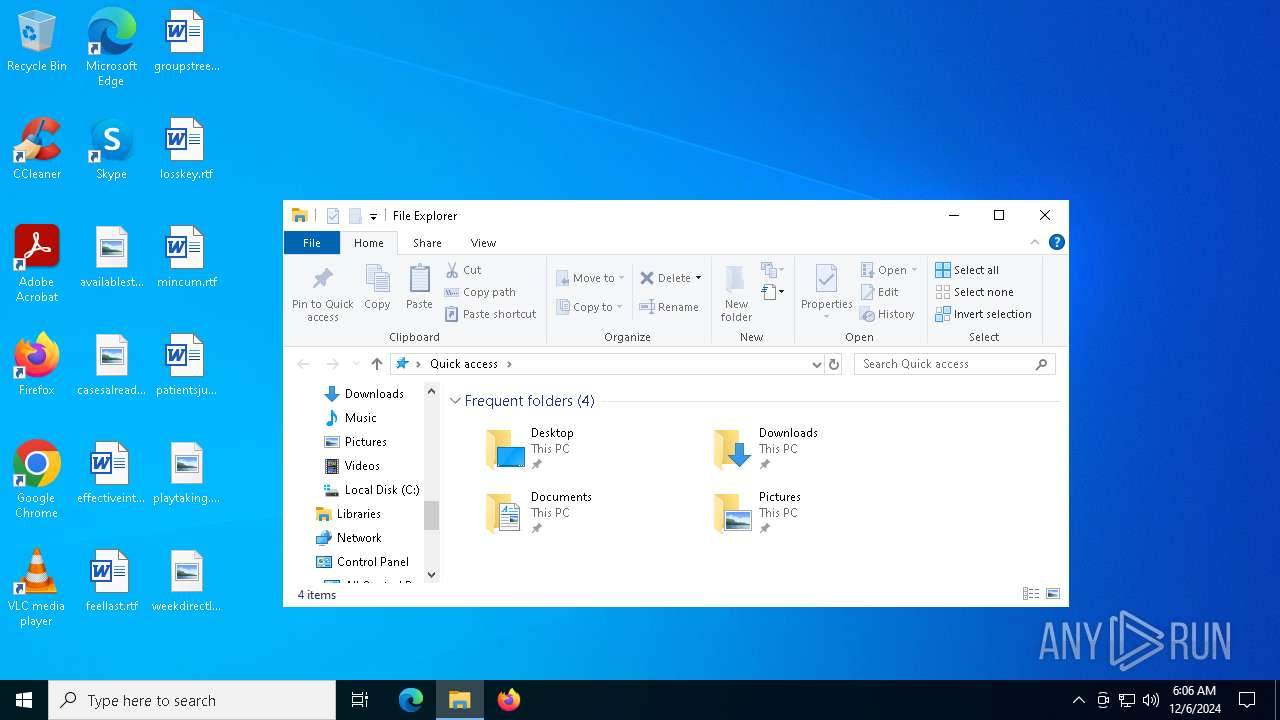
Task: Switch to the Share ribbon tab
Action: [x=427, y=243]
